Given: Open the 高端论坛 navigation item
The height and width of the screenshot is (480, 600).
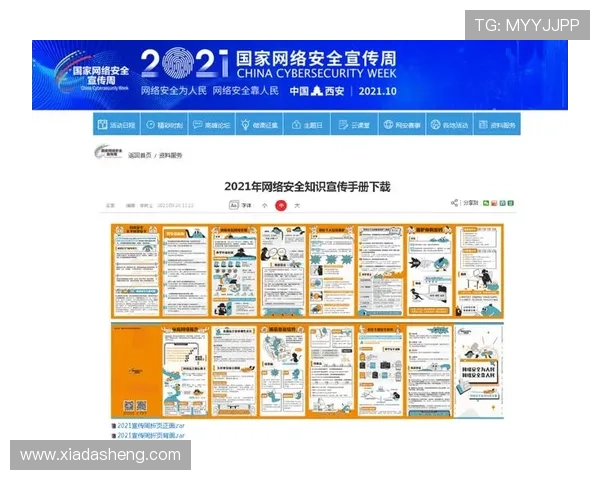Looking at the screenshot, I should pyautogui.click(x=212, y=124).
